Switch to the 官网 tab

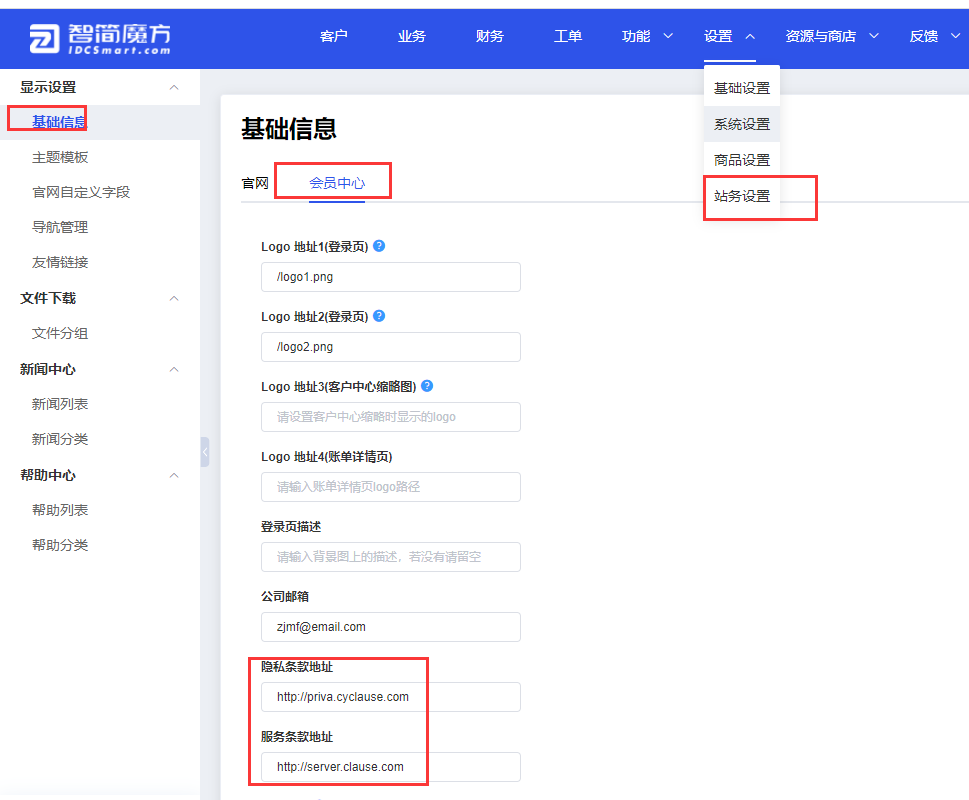coord(255,183)
